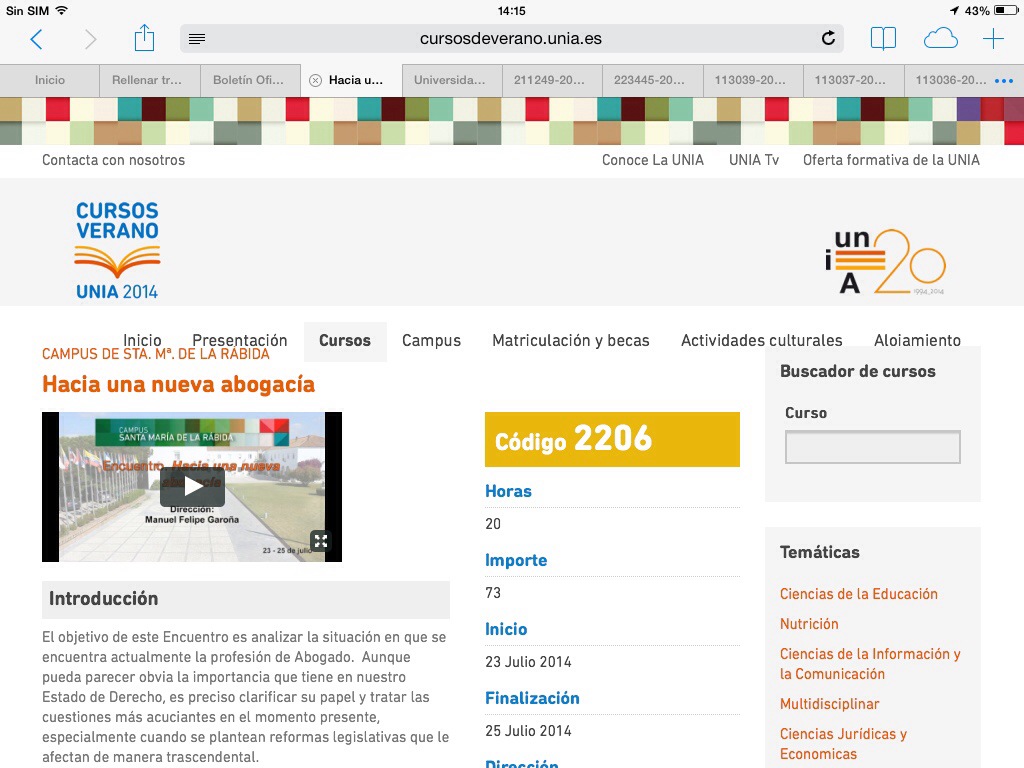Reload the page using refresh icon
The image size is (1024, 768).
tap(828, 39)
